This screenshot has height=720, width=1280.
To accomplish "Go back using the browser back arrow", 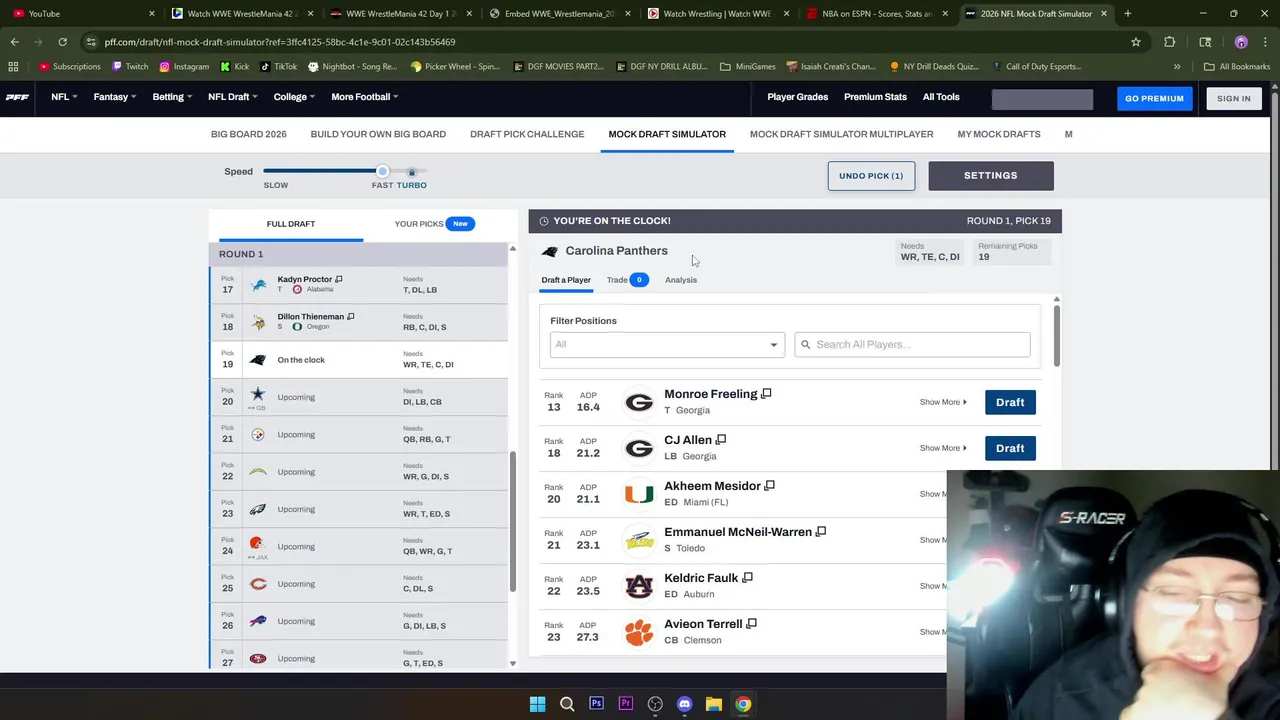I will click(x=14, y=42).
